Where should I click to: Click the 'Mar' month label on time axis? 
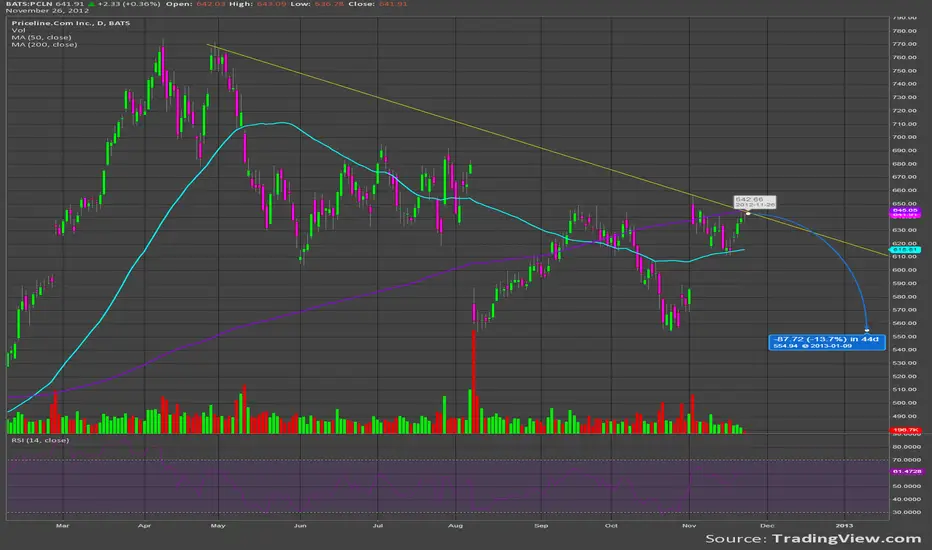[62, 526]
